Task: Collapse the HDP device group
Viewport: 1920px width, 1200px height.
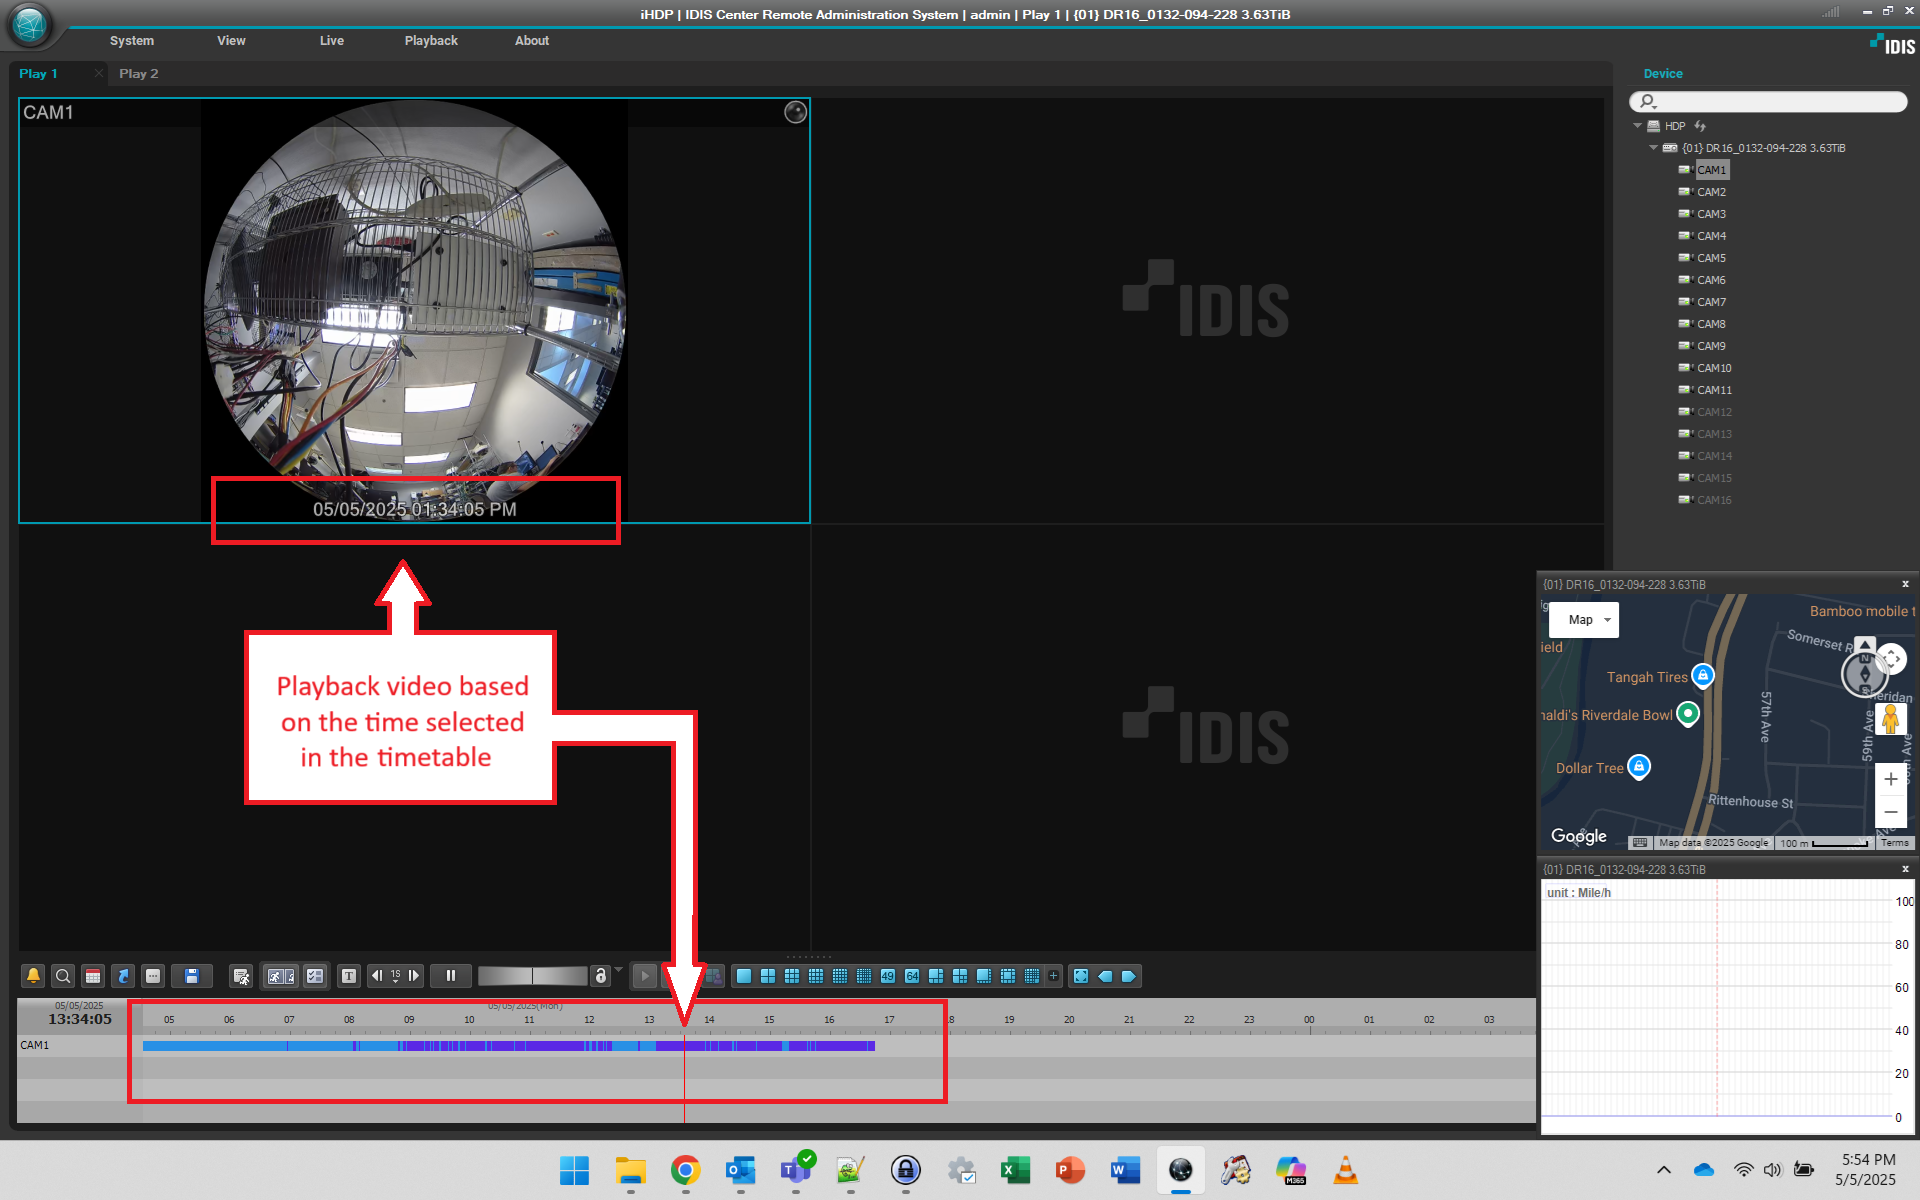Action: click(1638, 126)
